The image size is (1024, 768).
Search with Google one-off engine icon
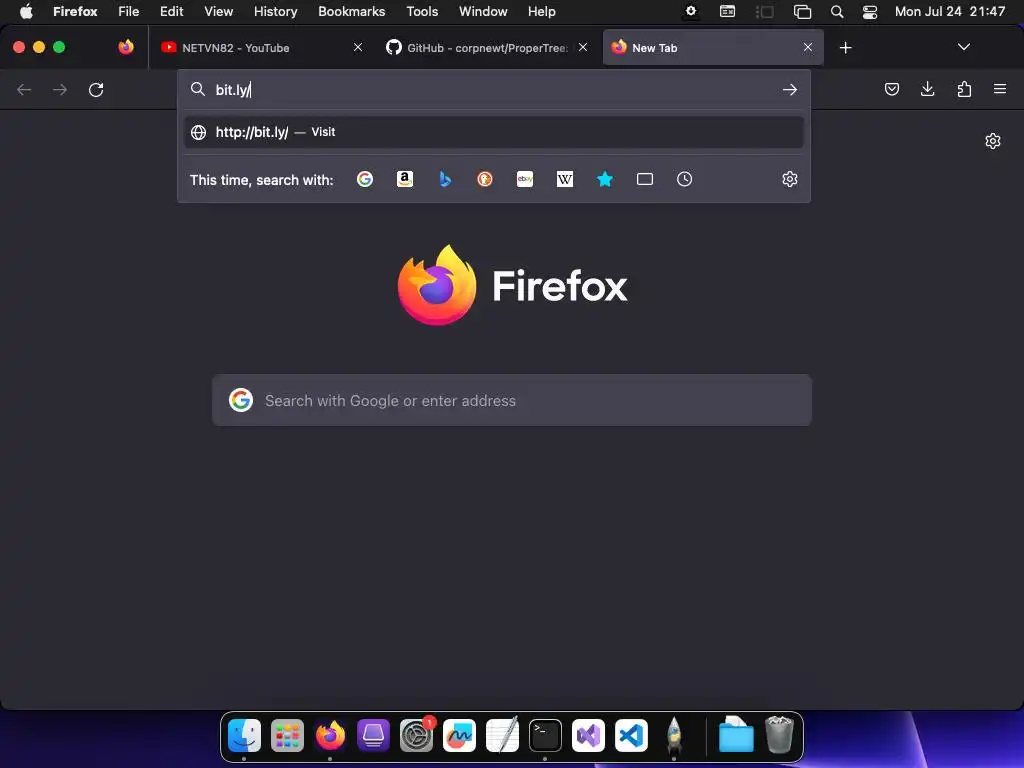click(x=365, y=179)
